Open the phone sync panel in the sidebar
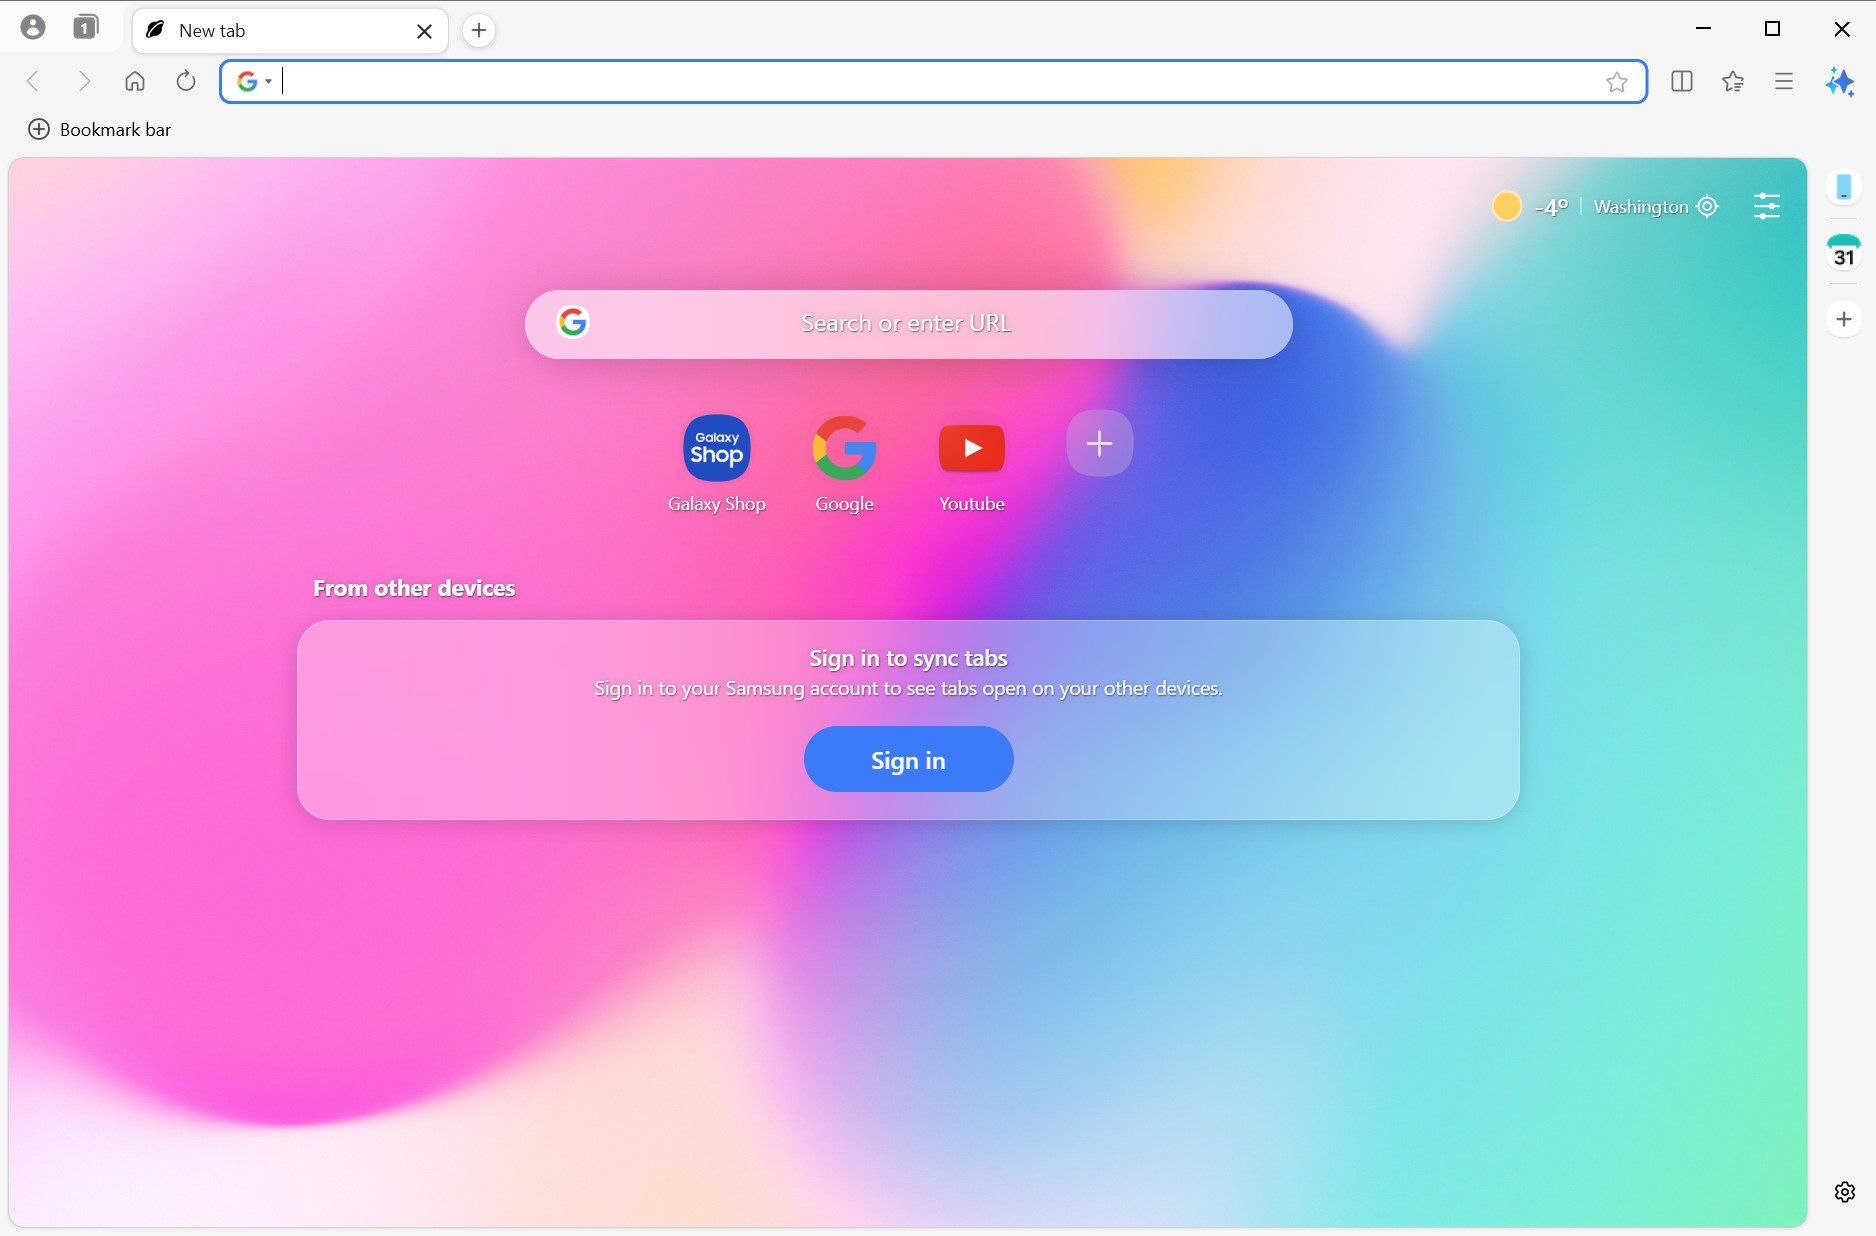The width and height of the screenshot is (1876, 1236). tap(1844, 188)
